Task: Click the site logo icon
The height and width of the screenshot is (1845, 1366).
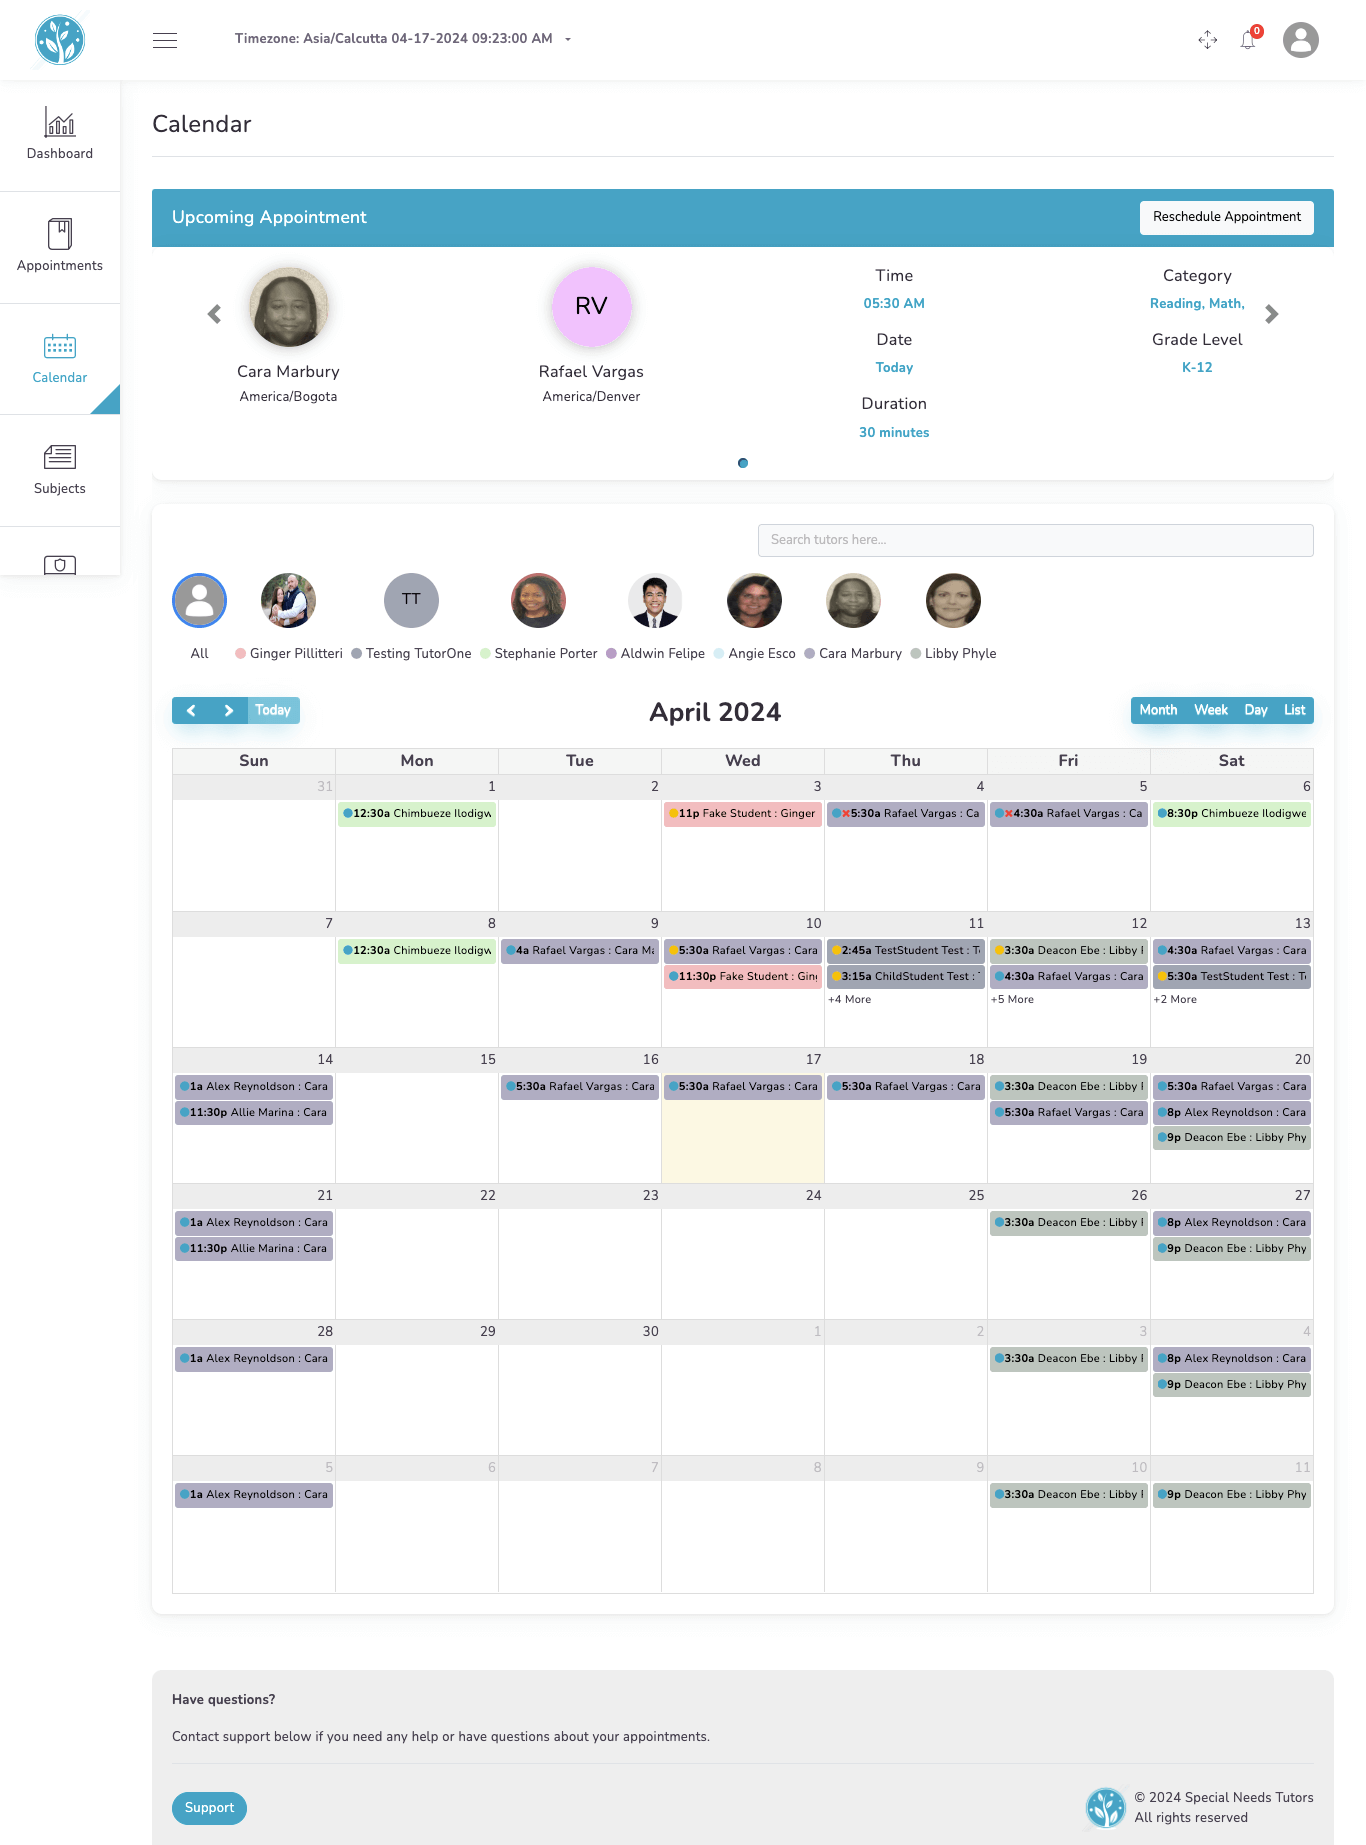Action: tap(60, 40)
